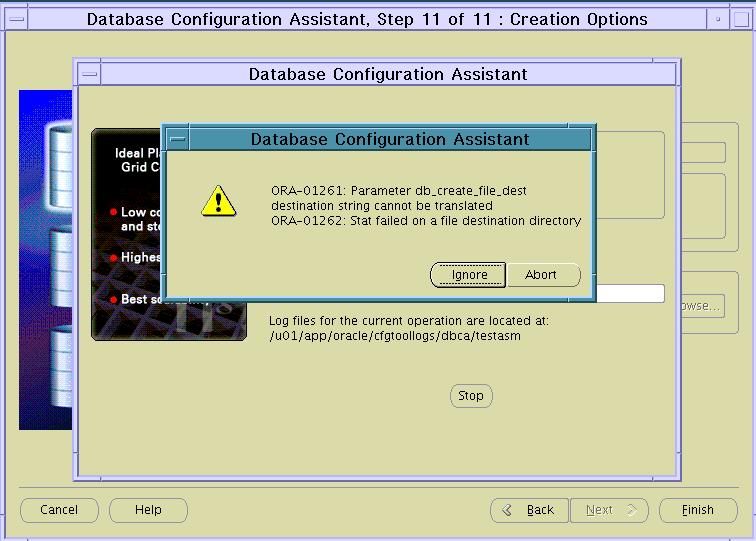The height and width of the screenshot is (541, 756).
Task: Click the back arrow icon beside Back
Action: coord(507,510)
